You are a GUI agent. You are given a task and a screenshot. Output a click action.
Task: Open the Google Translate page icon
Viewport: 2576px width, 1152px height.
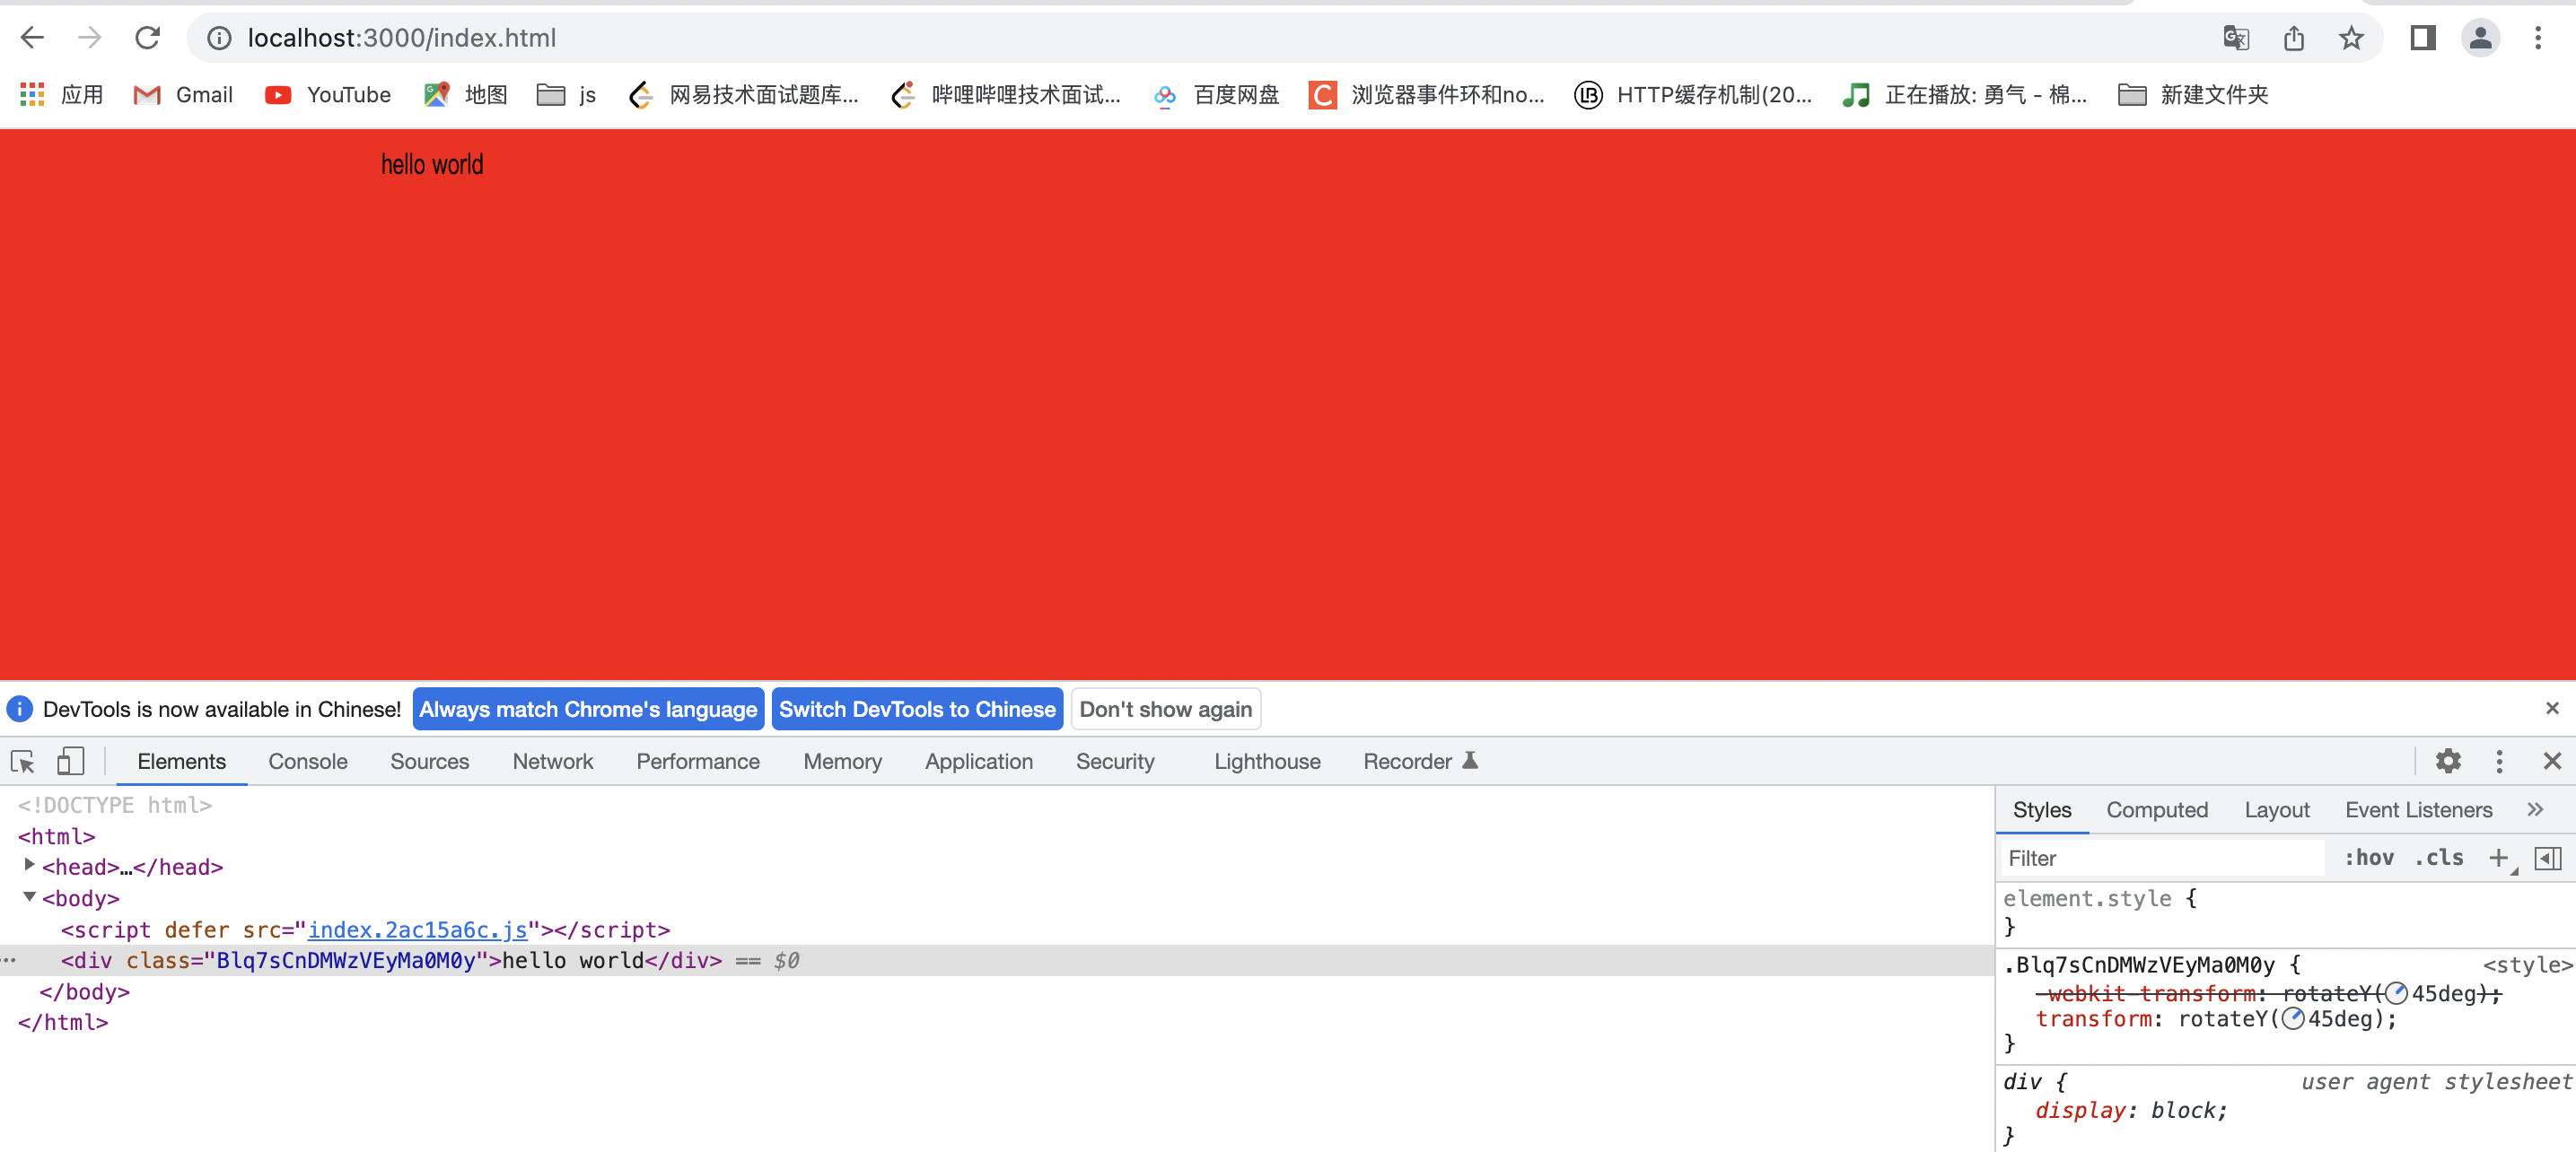coord(2236,38)
